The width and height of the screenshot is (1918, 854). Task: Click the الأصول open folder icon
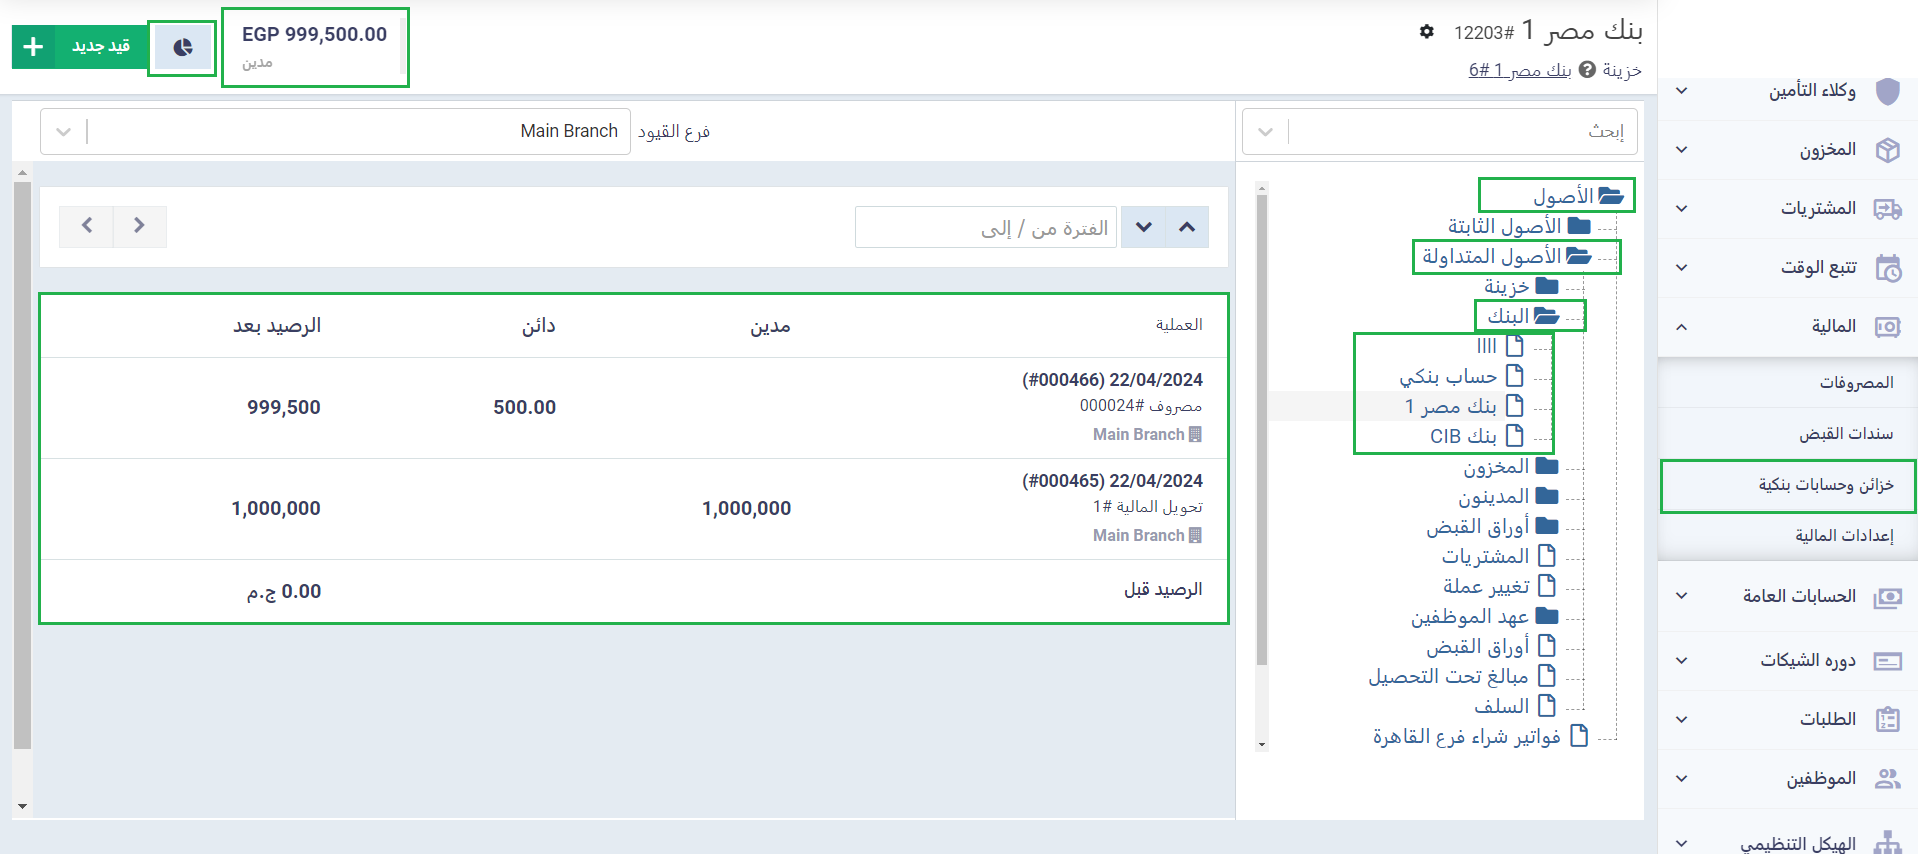click(1610, 196)
